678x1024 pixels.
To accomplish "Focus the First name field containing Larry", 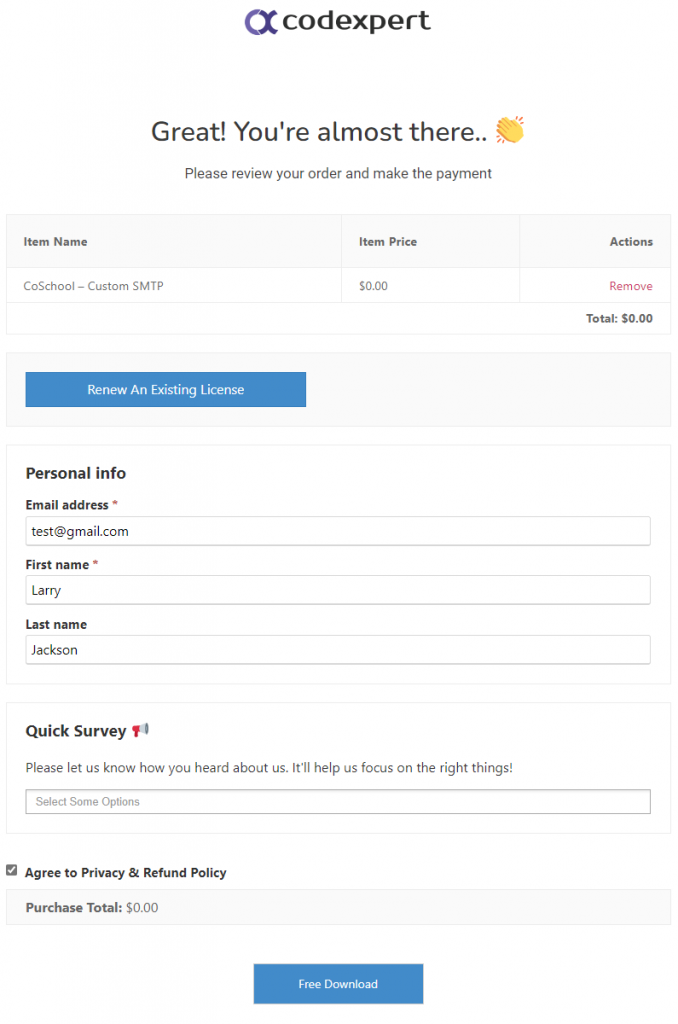I will (338, 590).
